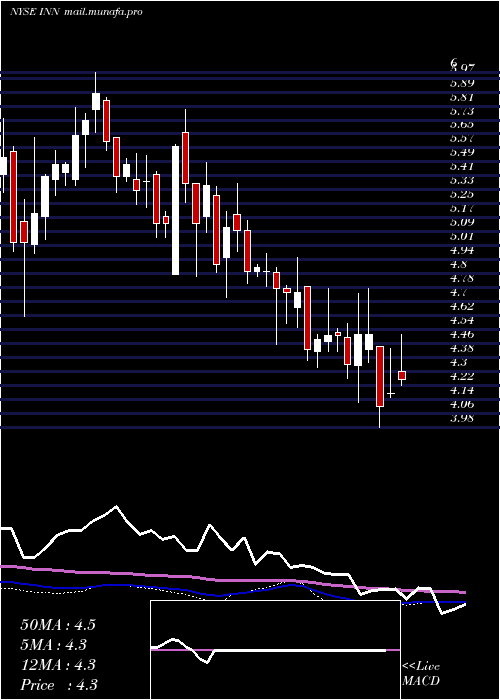500x700 pixels.
Task: Click the 'NYSE INN mail.munafa.pro' chart title
Action: pos(76,12)
